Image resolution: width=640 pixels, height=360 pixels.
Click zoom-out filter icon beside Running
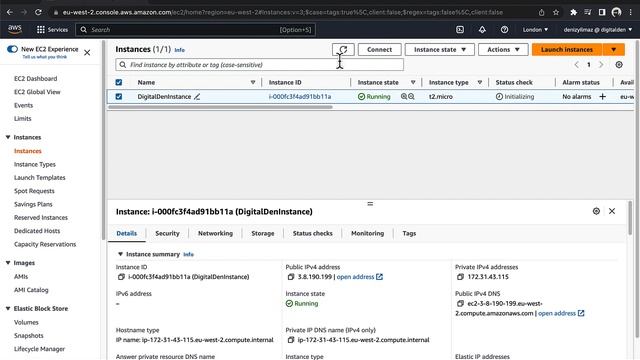[x=411, y=97]
